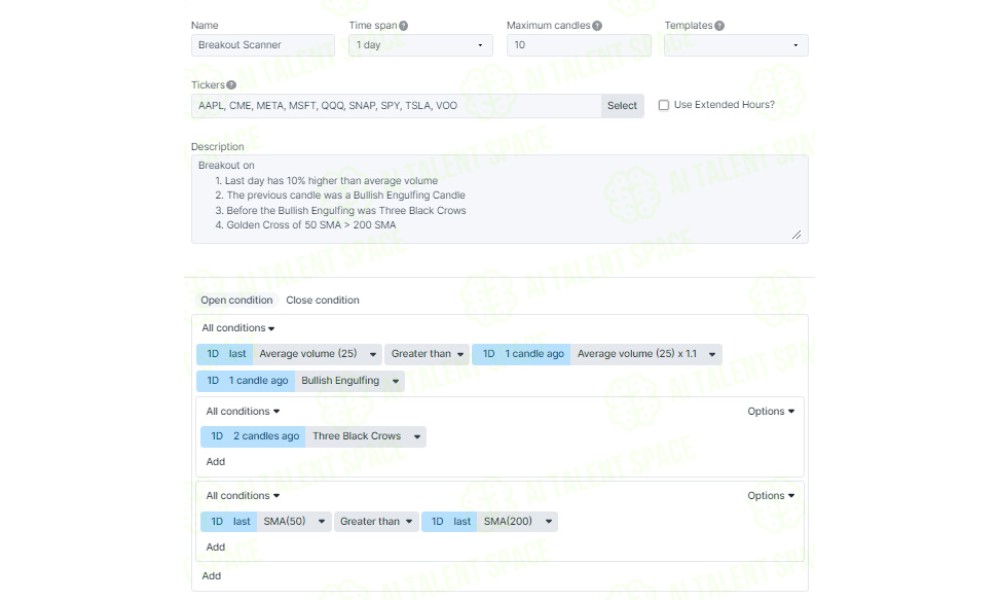Click the 1D last tag before SMA(50)
1000x600 pixels.
(229, 522)
